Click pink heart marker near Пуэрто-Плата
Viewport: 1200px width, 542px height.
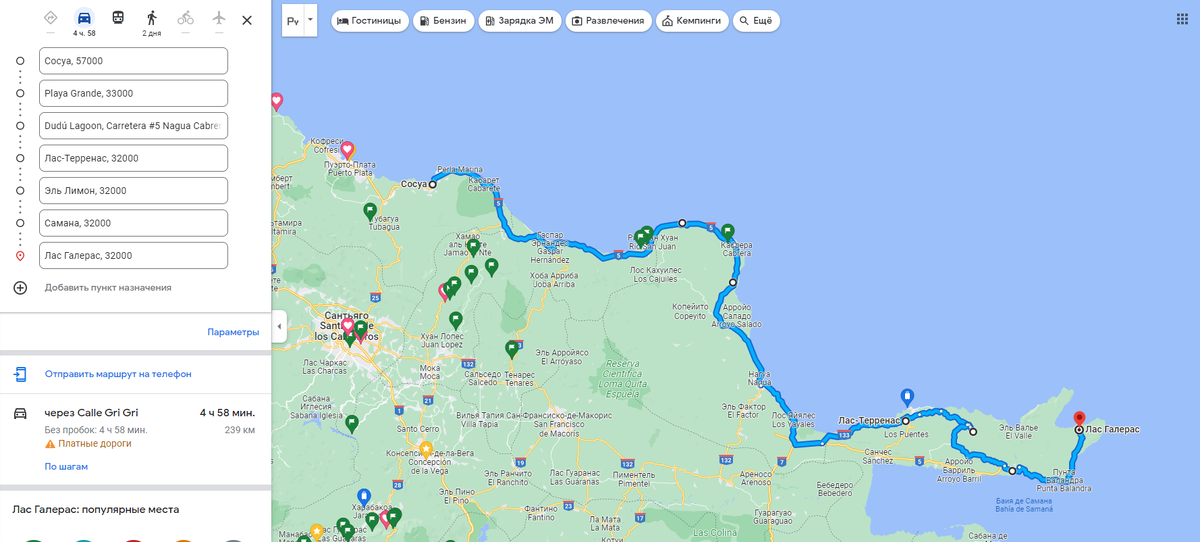[x=347, y=150]
